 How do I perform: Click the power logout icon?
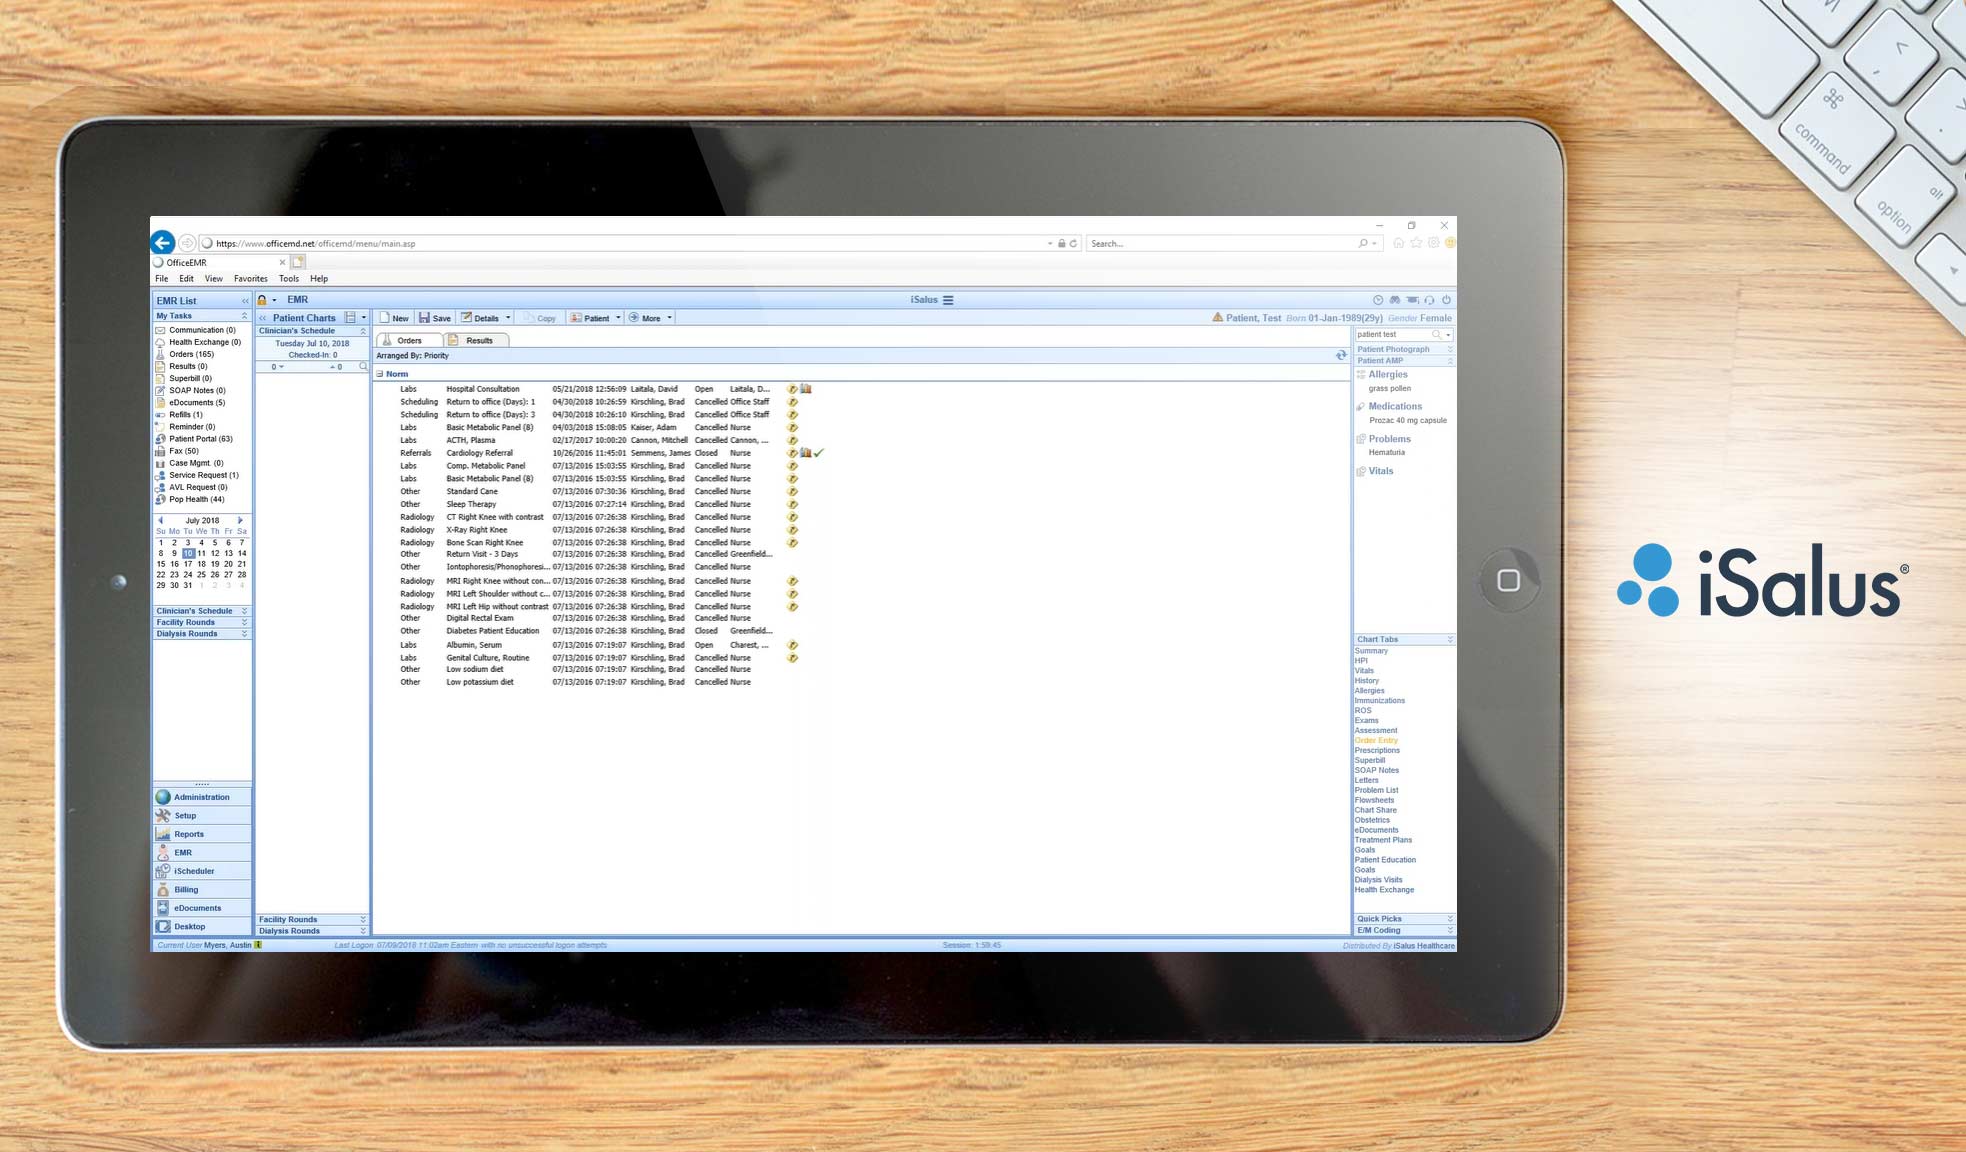1446,300
